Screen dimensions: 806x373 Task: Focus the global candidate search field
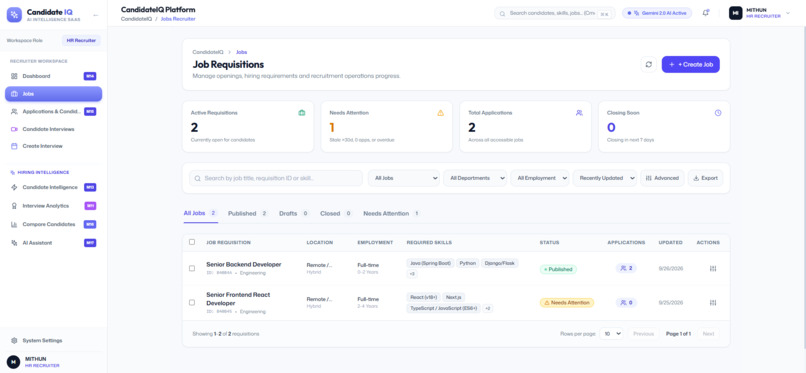click(x=555, y=13)
